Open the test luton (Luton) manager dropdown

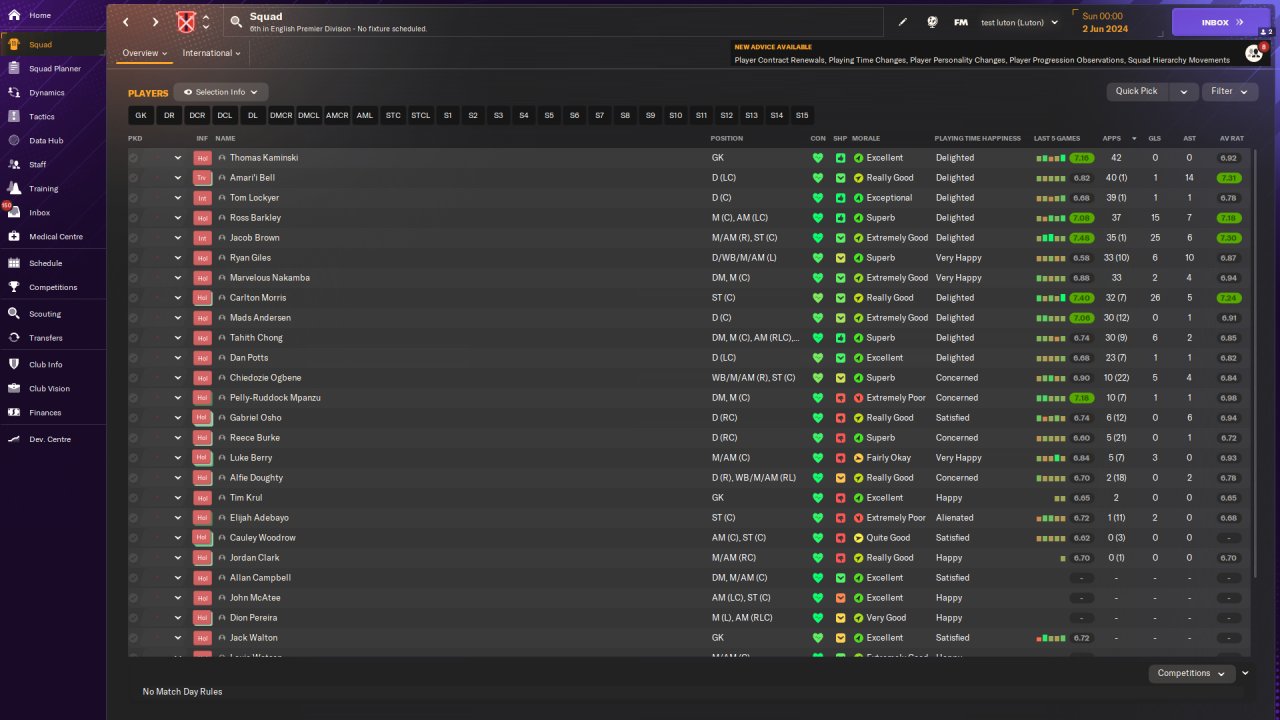pos(1019,22)
